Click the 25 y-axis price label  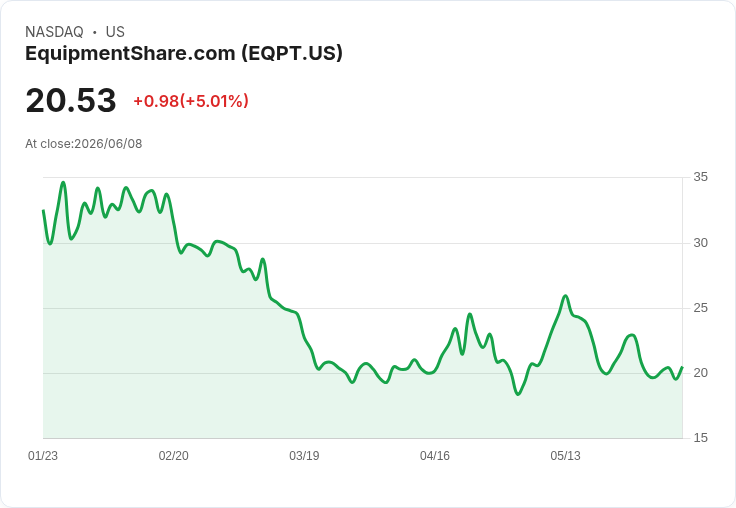[700, 308]
